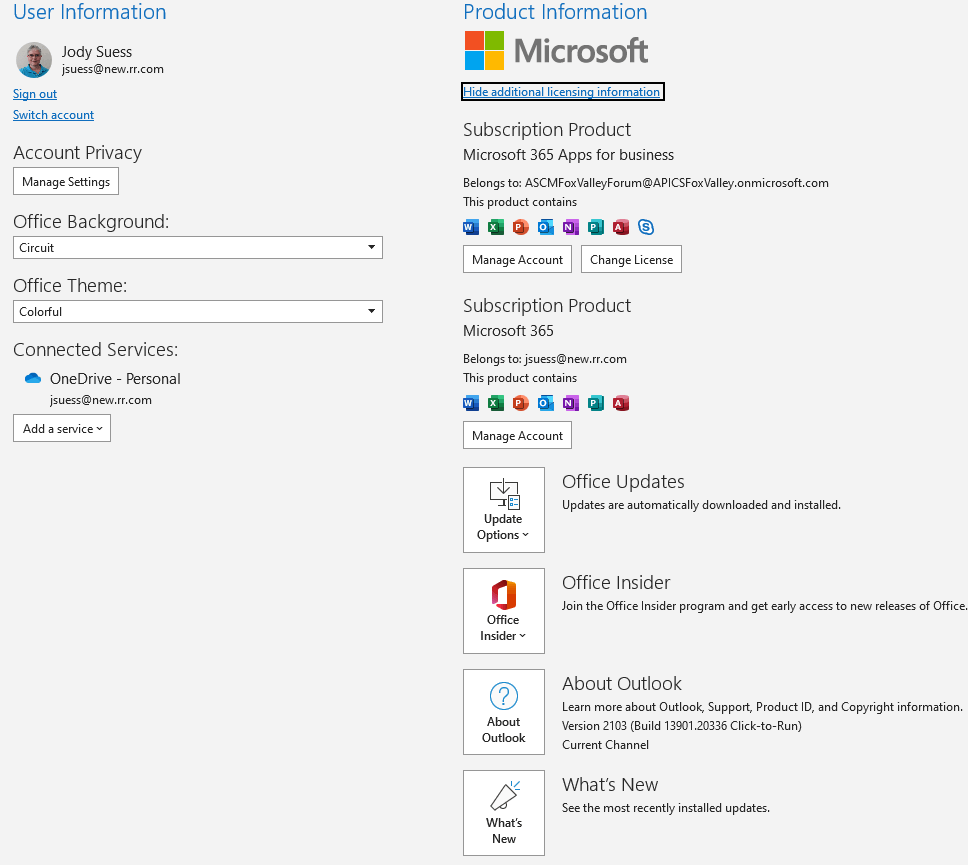Click PowerPoint icon in jsuess@new.rr.com subscription
The image size is (968, 865).
point(520,403)
